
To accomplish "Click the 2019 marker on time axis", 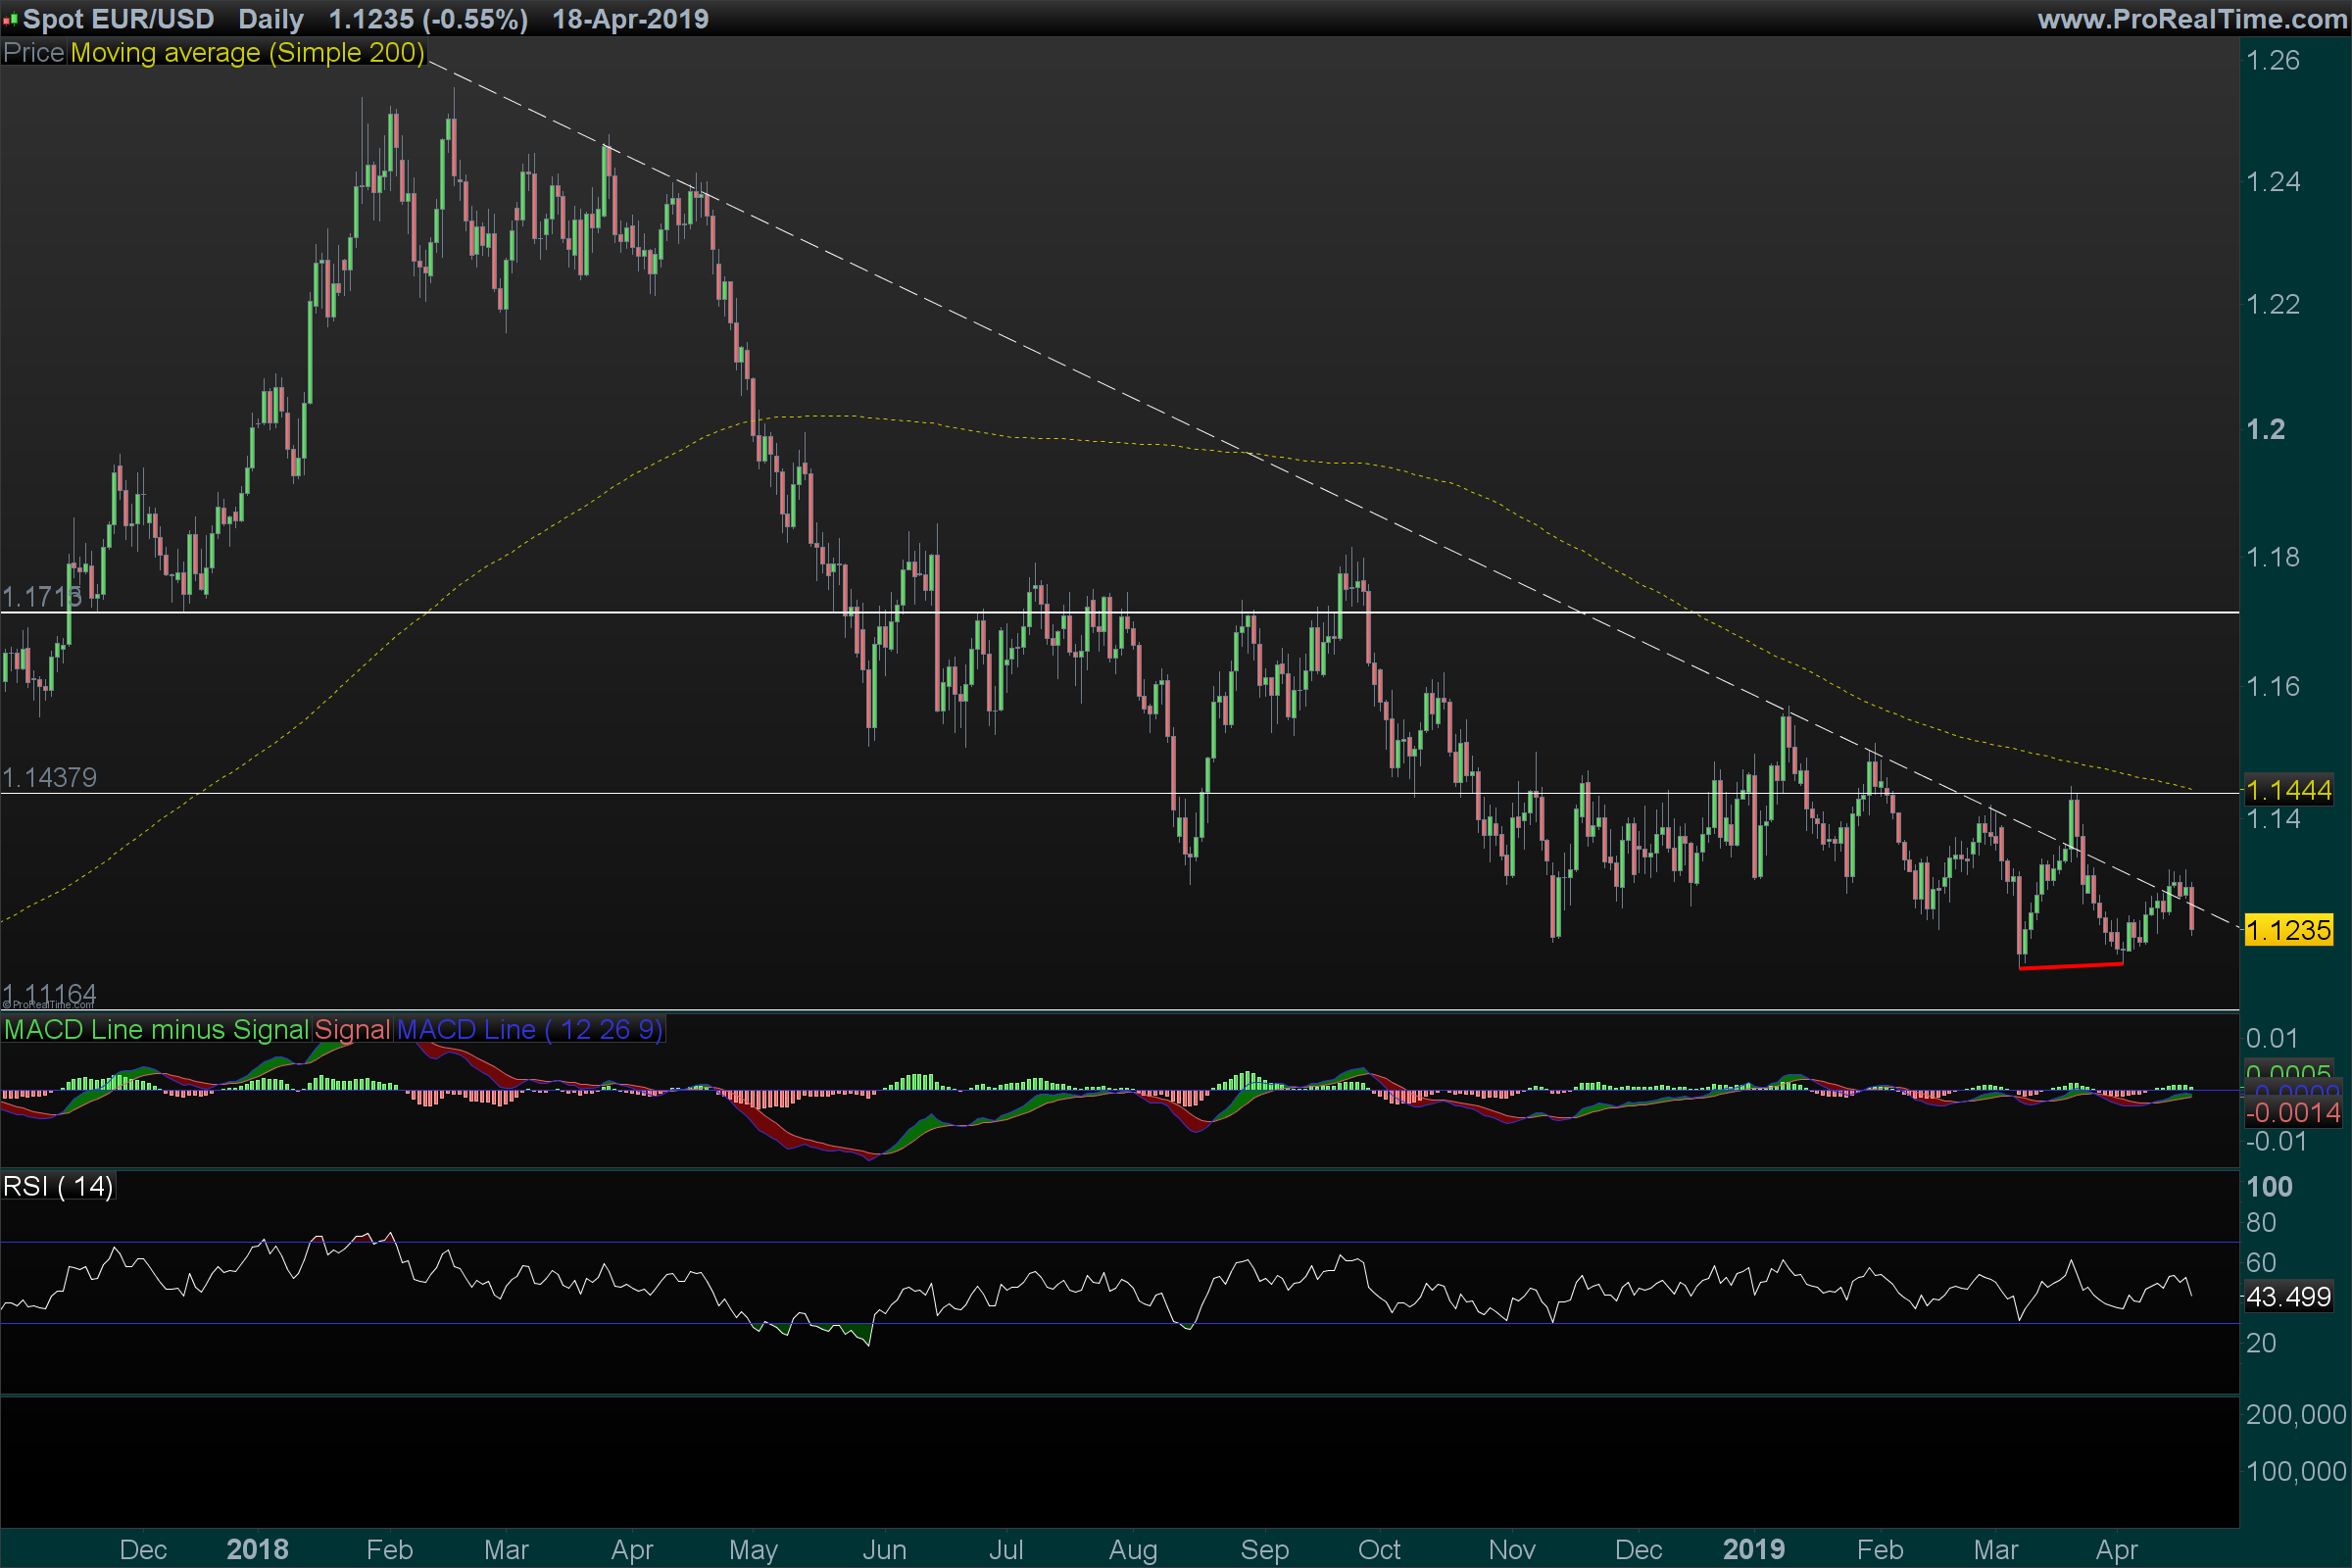I will 1753,1549.
